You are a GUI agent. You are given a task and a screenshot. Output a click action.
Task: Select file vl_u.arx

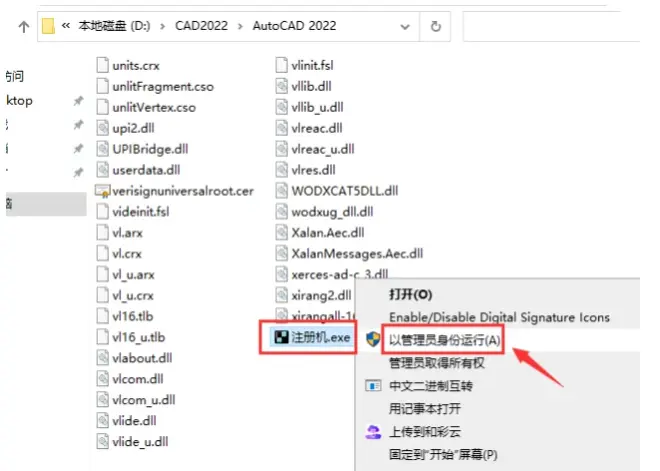(x=133, y=275)
